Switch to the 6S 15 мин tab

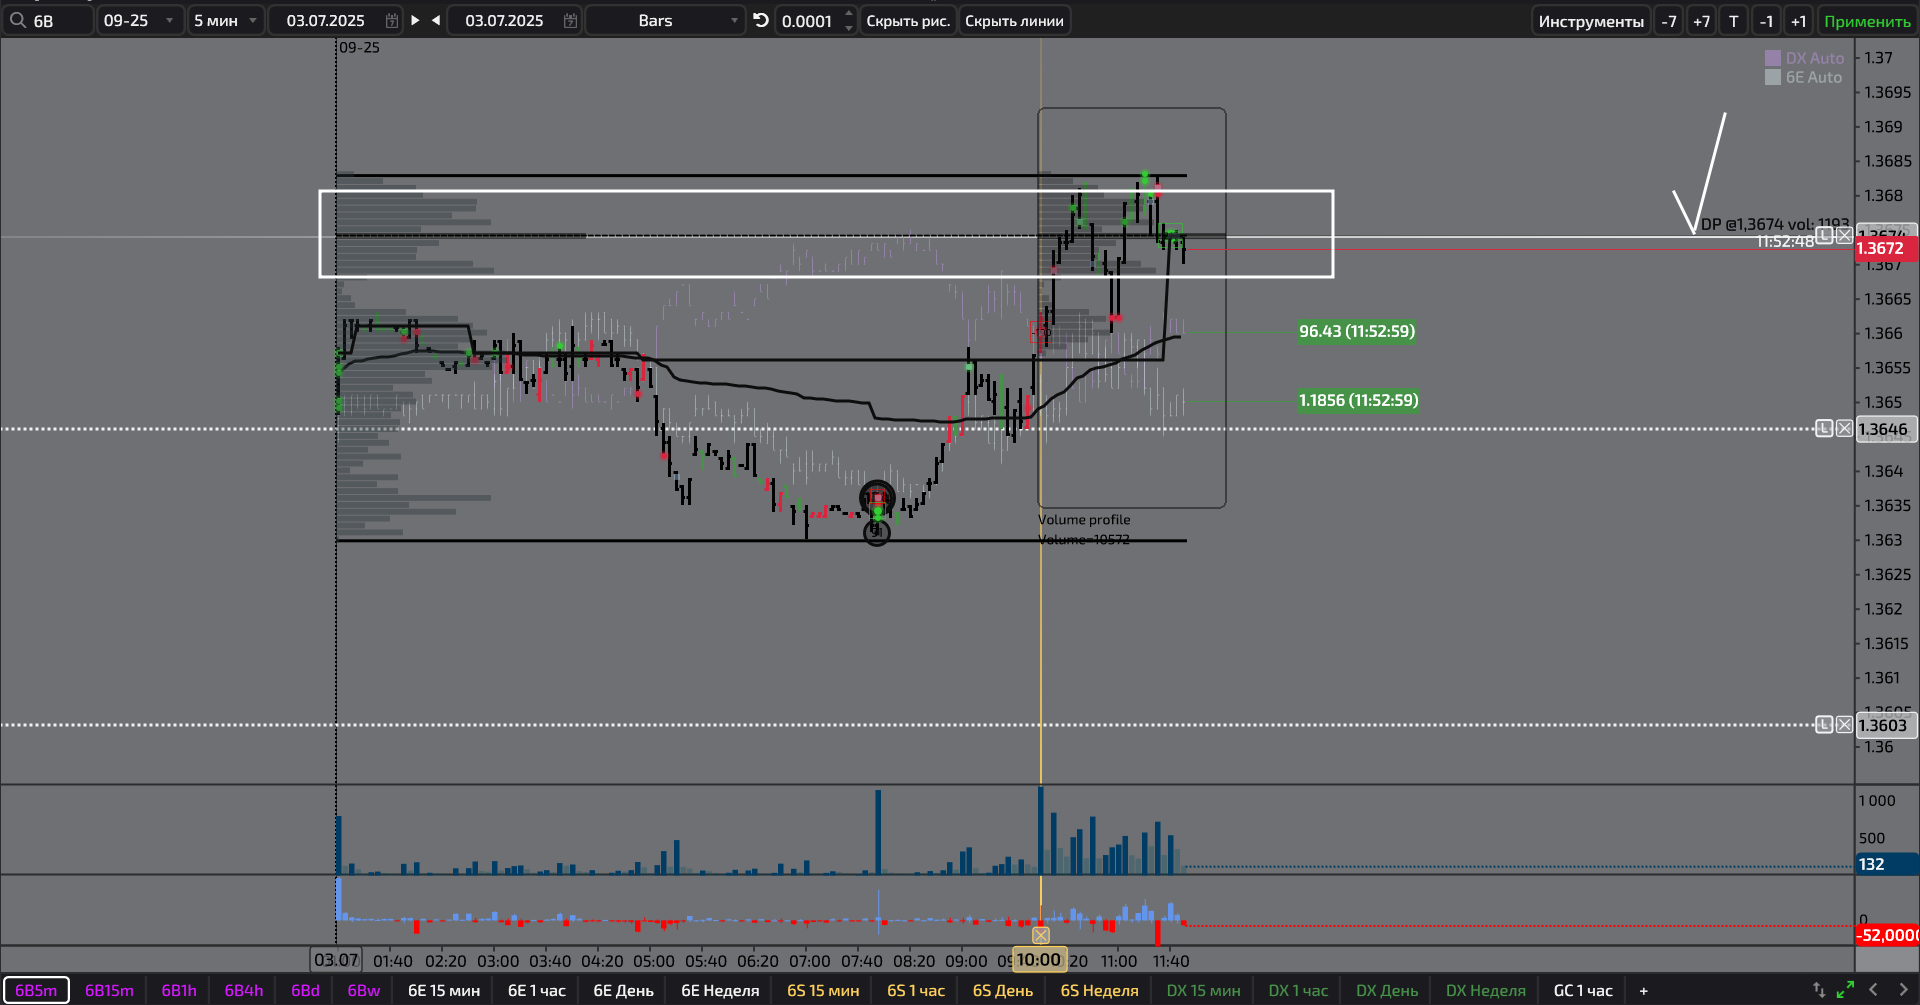point(823,990)
